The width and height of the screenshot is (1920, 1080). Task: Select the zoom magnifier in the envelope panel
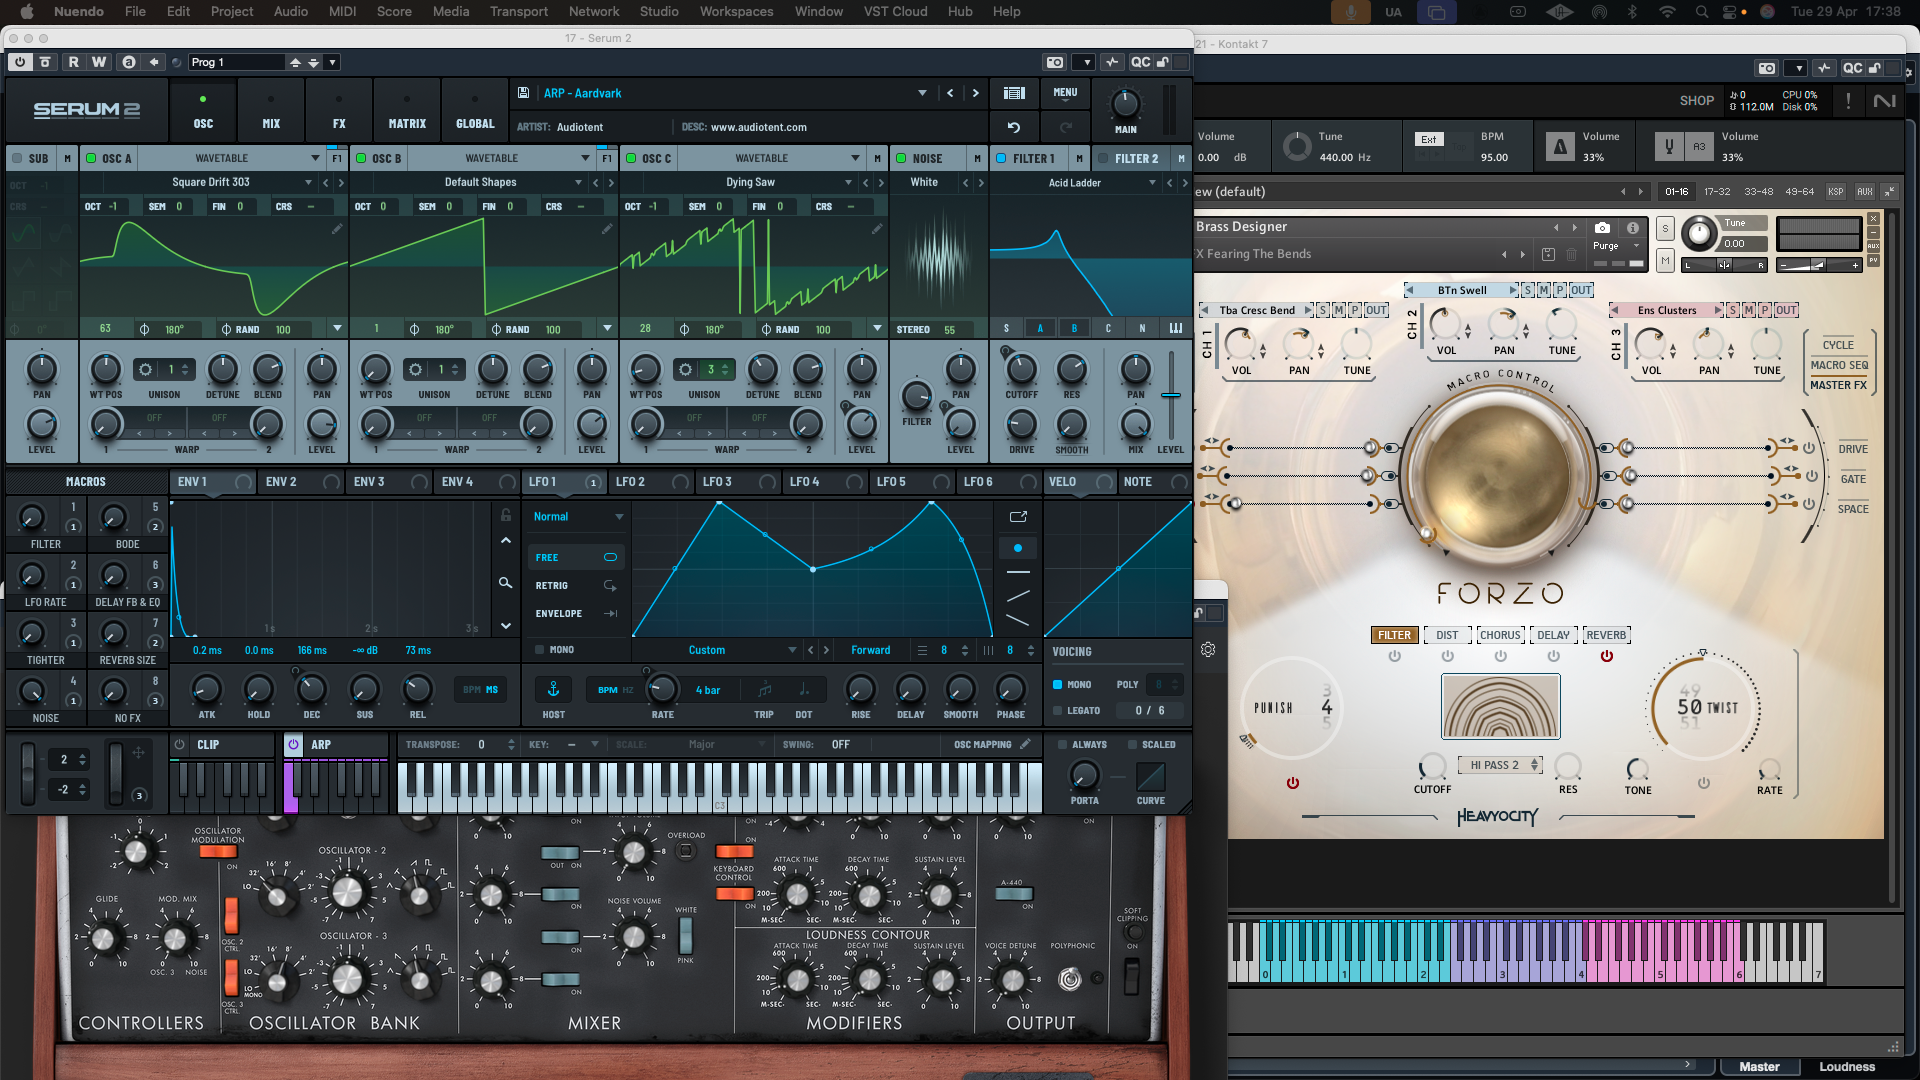[x=505, y=583]
